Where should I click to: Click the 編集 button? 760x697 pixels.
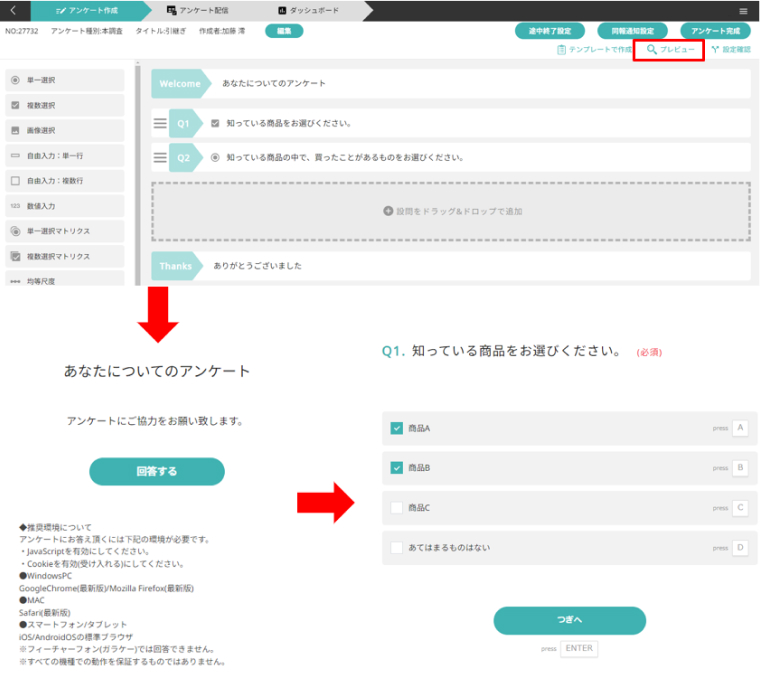pyautogui.click(x=284, y=31)
